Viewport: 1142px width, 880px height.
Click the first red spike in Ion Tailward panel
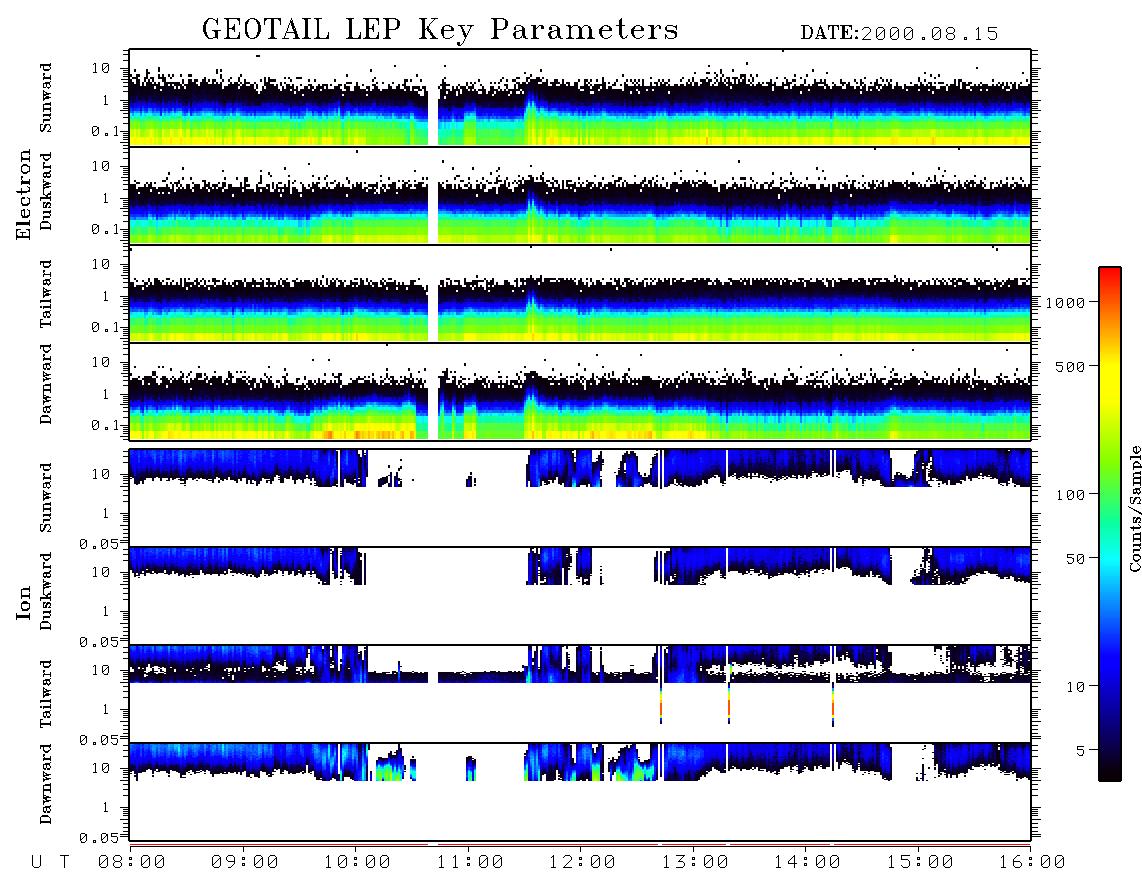661,704
